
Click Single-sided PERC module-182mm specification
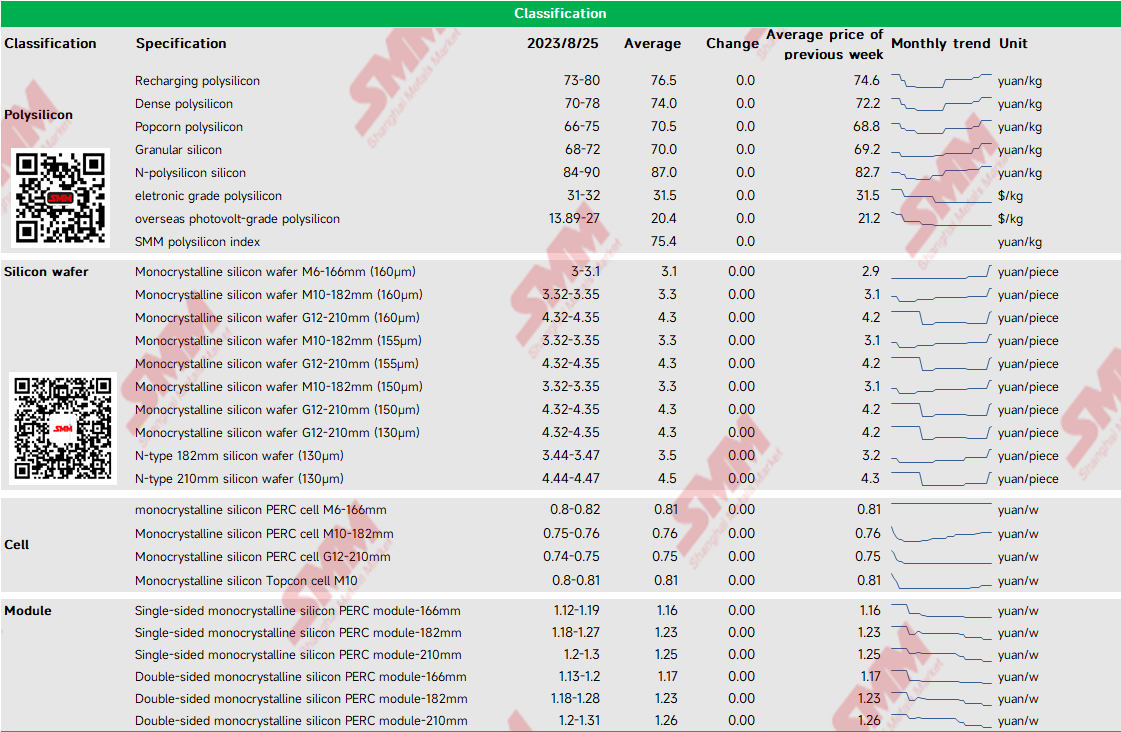[x=298, y=633]
